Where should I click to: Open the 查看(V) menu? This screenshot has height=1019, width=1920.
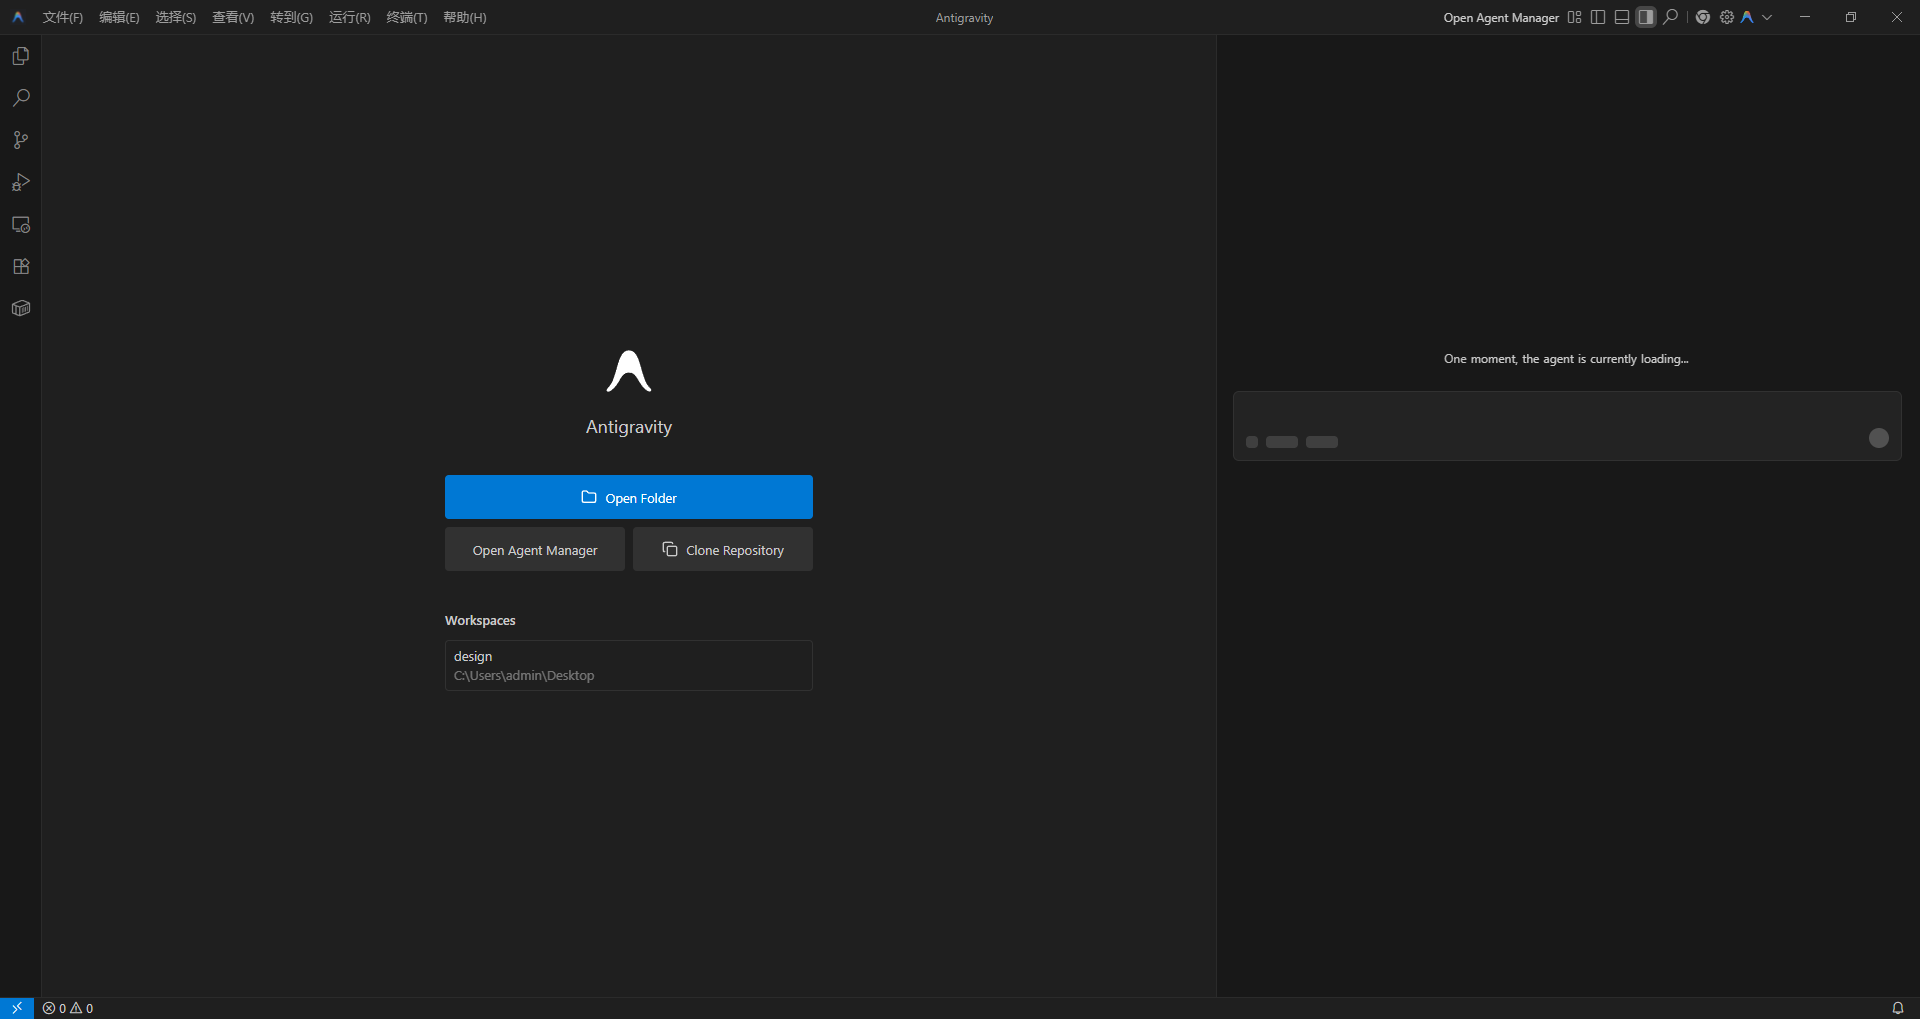(233, 18)
